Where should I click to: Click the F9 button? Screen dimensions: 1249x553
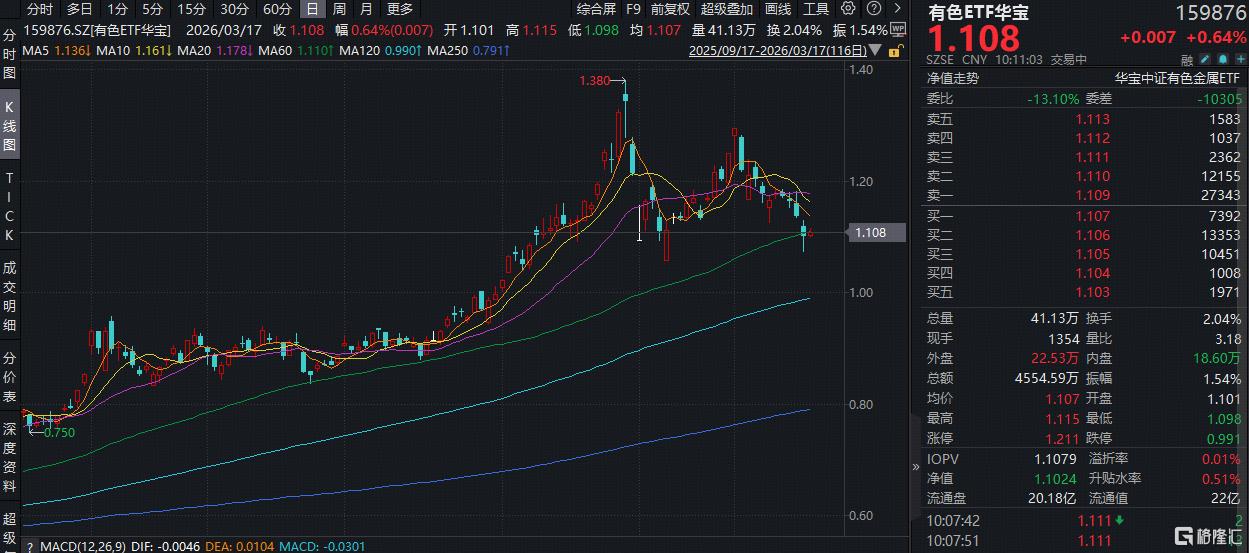point(633,9)
